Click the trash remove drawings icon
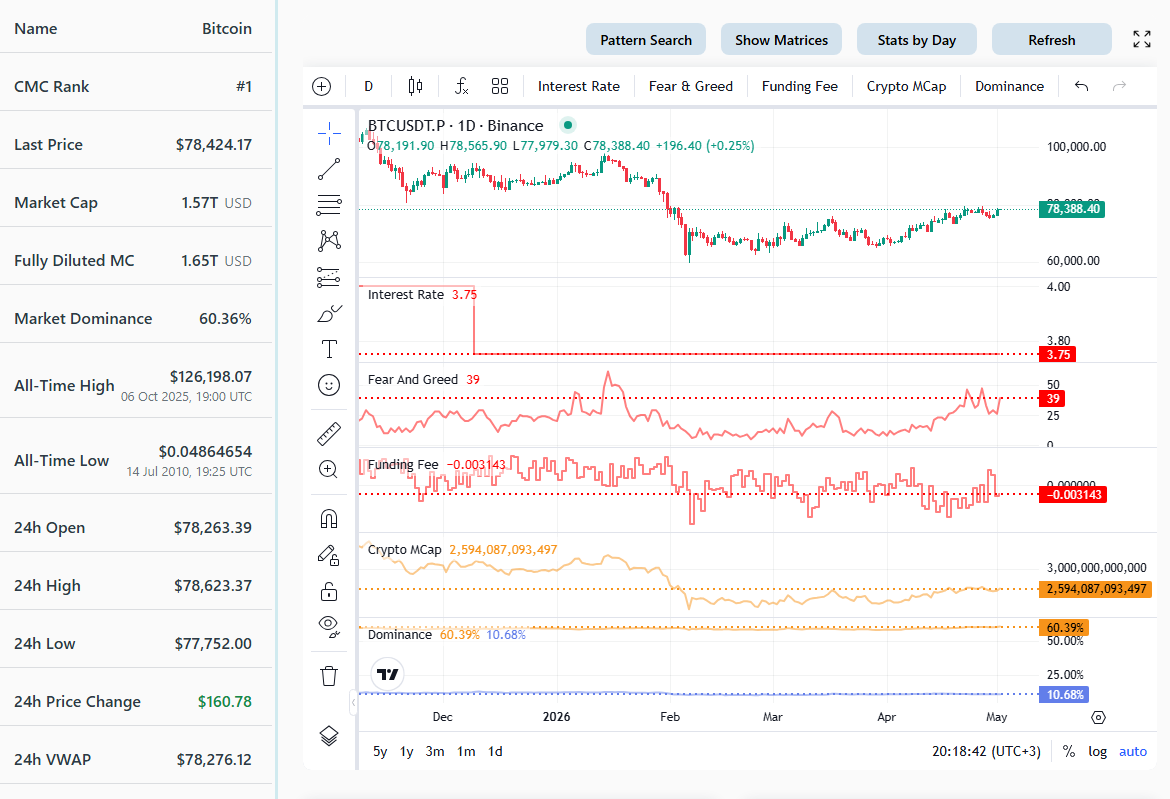Screen dimensions: 1170x799 [x=329, y=676]
